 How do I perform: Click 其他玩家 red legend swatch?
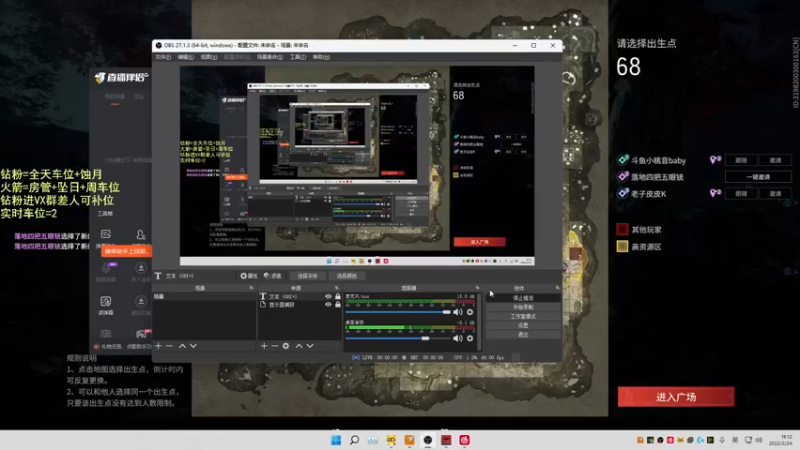point(622,230)
